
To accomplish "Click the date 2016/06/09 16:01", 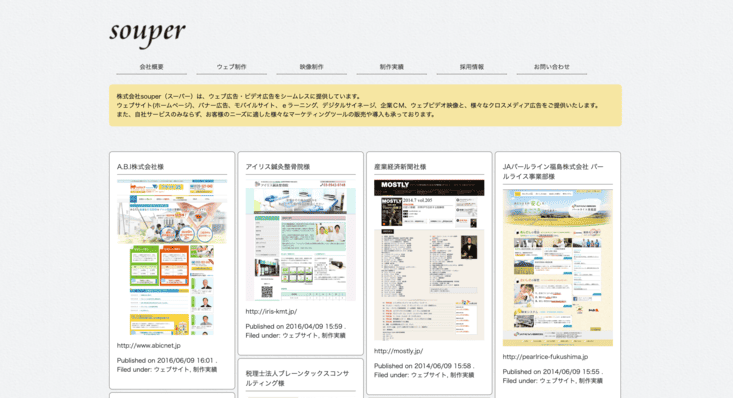I will click(x=185, y=361).
